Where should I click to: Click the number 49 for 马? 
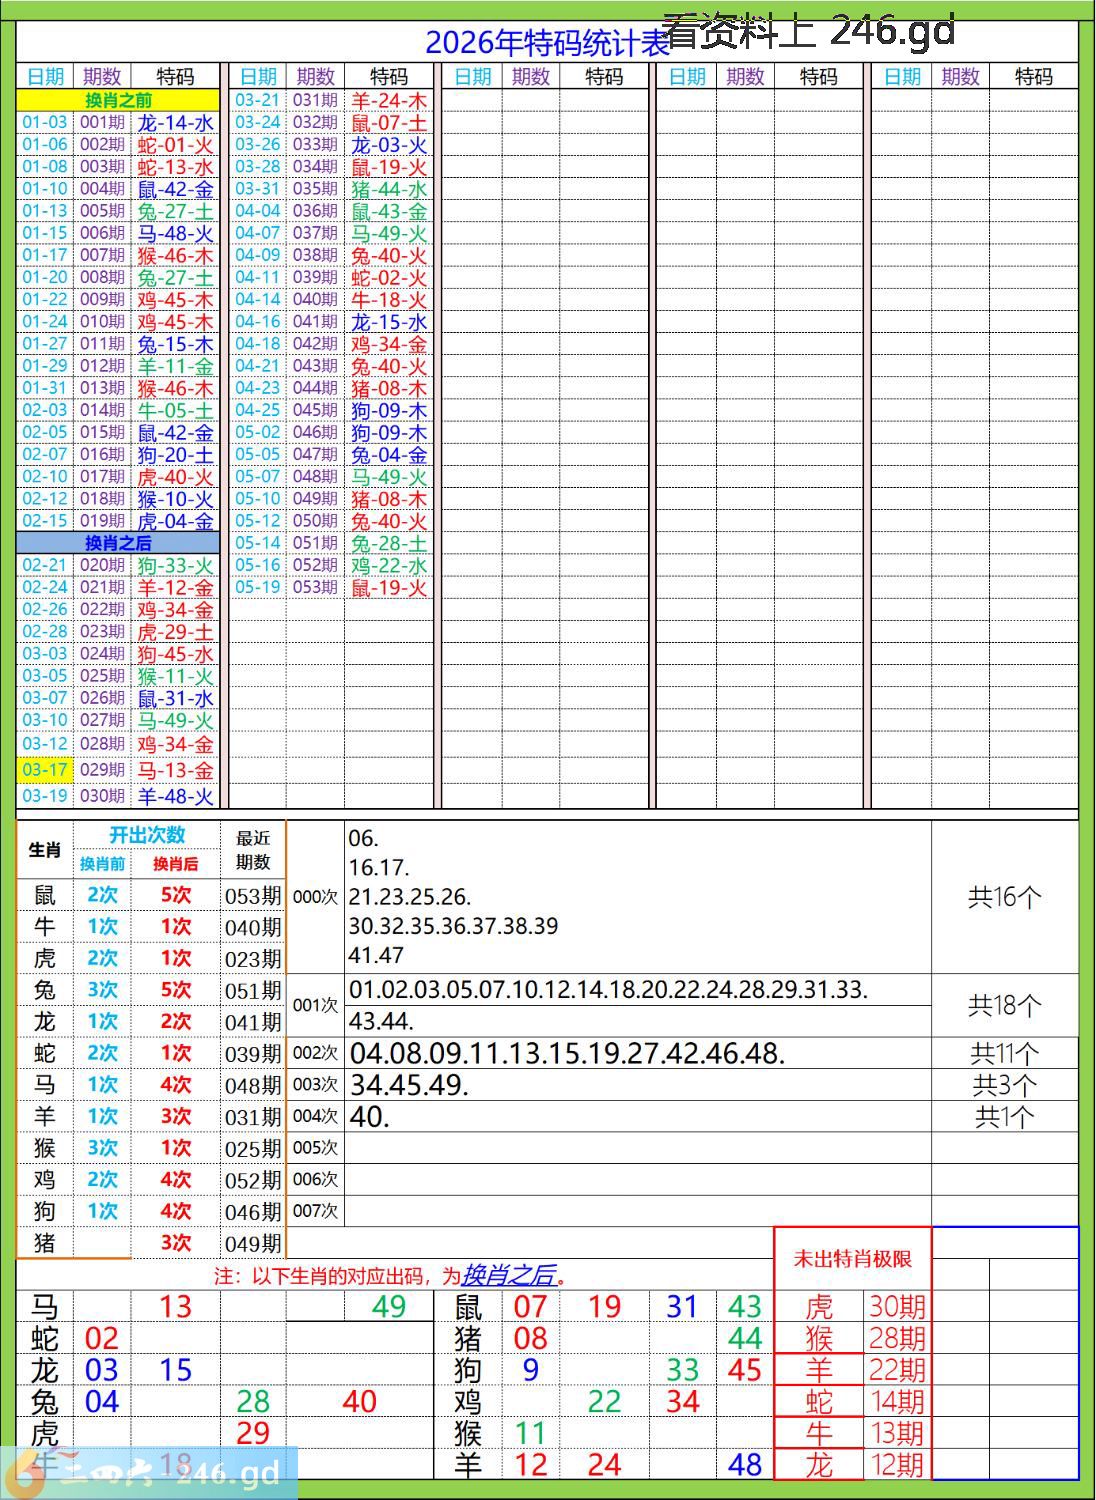389,1306
